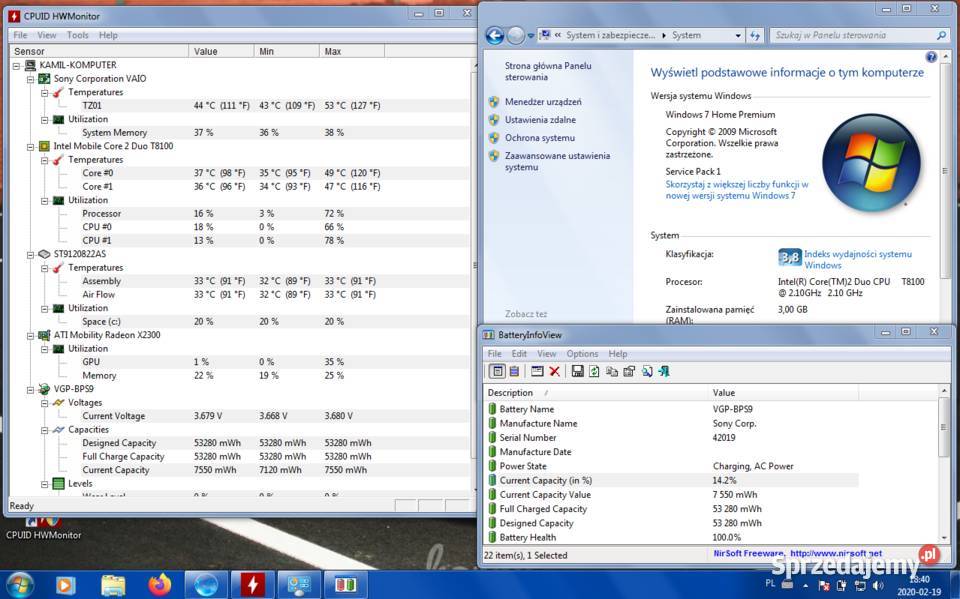The width and height of the screenshot is (960, 599).
Task: Collapse the Intel Mobile Core 2 Duo T8100 node
Action: (x=30, y=146)
